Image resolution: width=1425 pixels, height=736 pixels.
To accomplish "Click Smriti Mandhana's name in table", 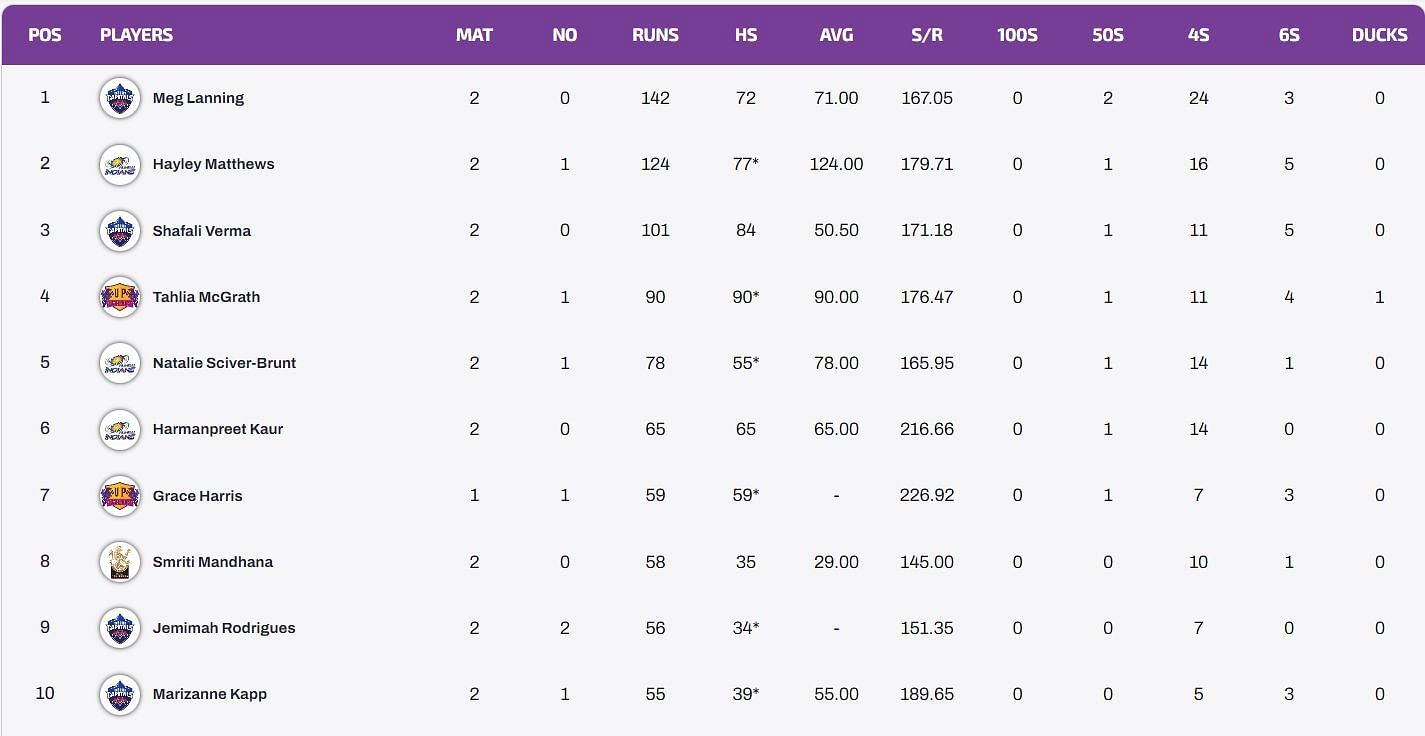I will pos(213,562).
